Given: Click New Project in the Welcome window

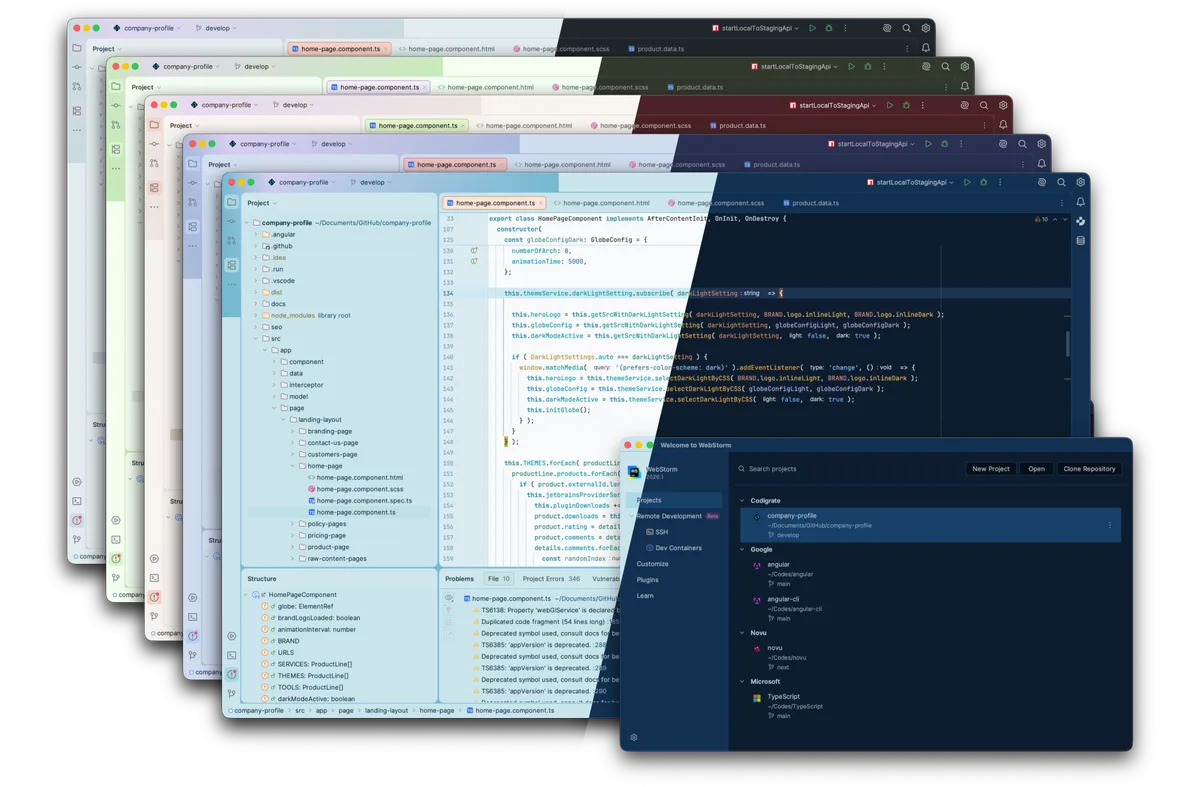Looking at the screenshot, I should tap(991, 469).
